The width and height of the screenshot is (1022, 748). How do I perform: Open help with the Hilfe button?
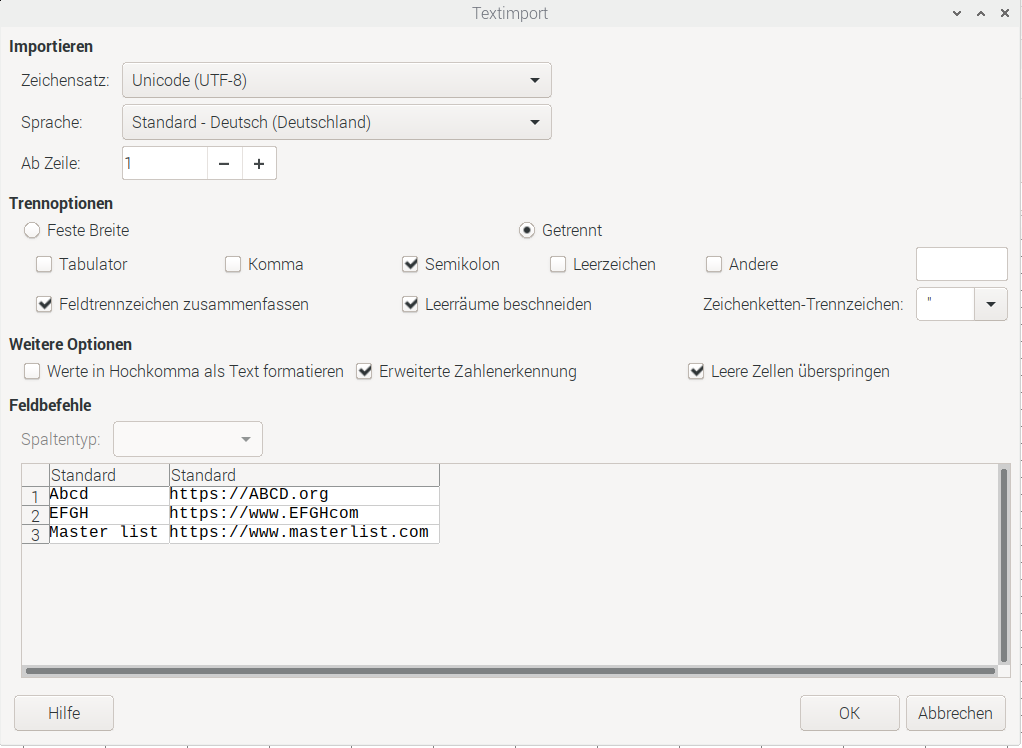[64, 713]
